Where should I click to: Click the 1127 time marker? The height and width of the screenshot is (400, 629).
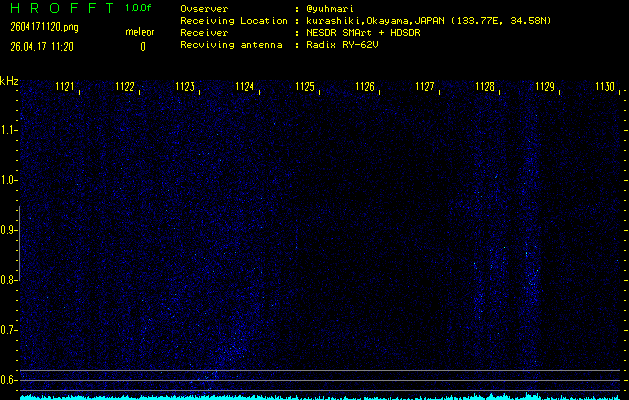(425, 87)
